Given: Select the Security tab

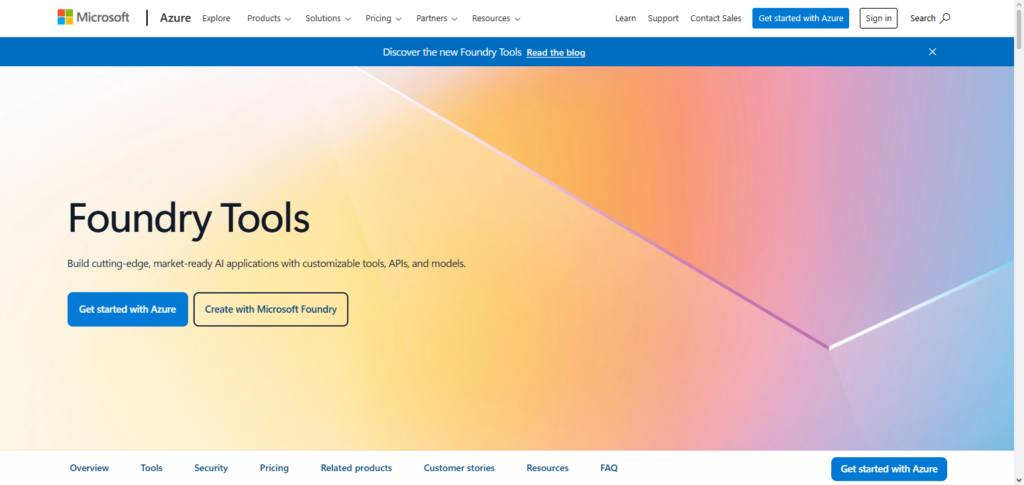Looking at the screenshot, I should click(x=211, y=468).
